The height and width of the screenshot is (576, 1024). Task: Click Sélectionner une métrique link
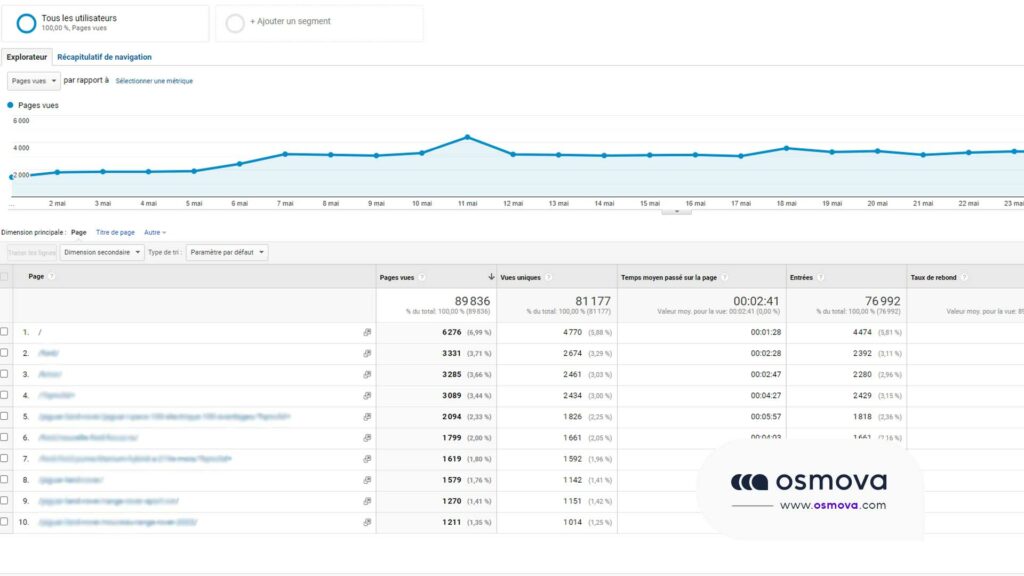tap(154, 81)
